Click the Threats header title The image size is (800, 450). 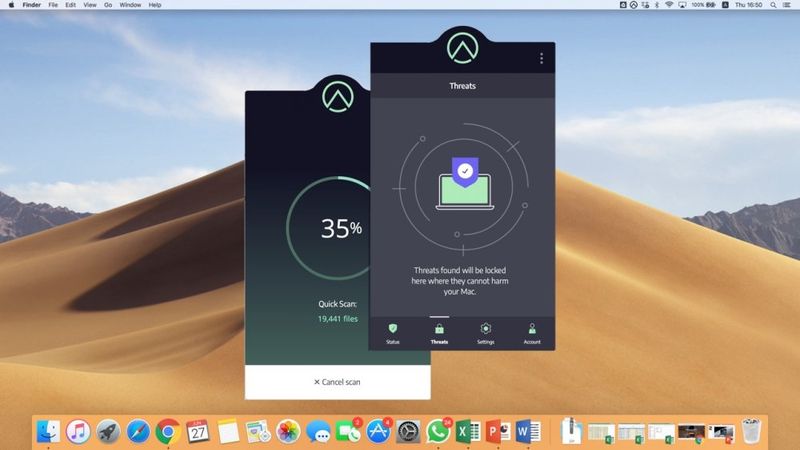click(x=462, y=86)
